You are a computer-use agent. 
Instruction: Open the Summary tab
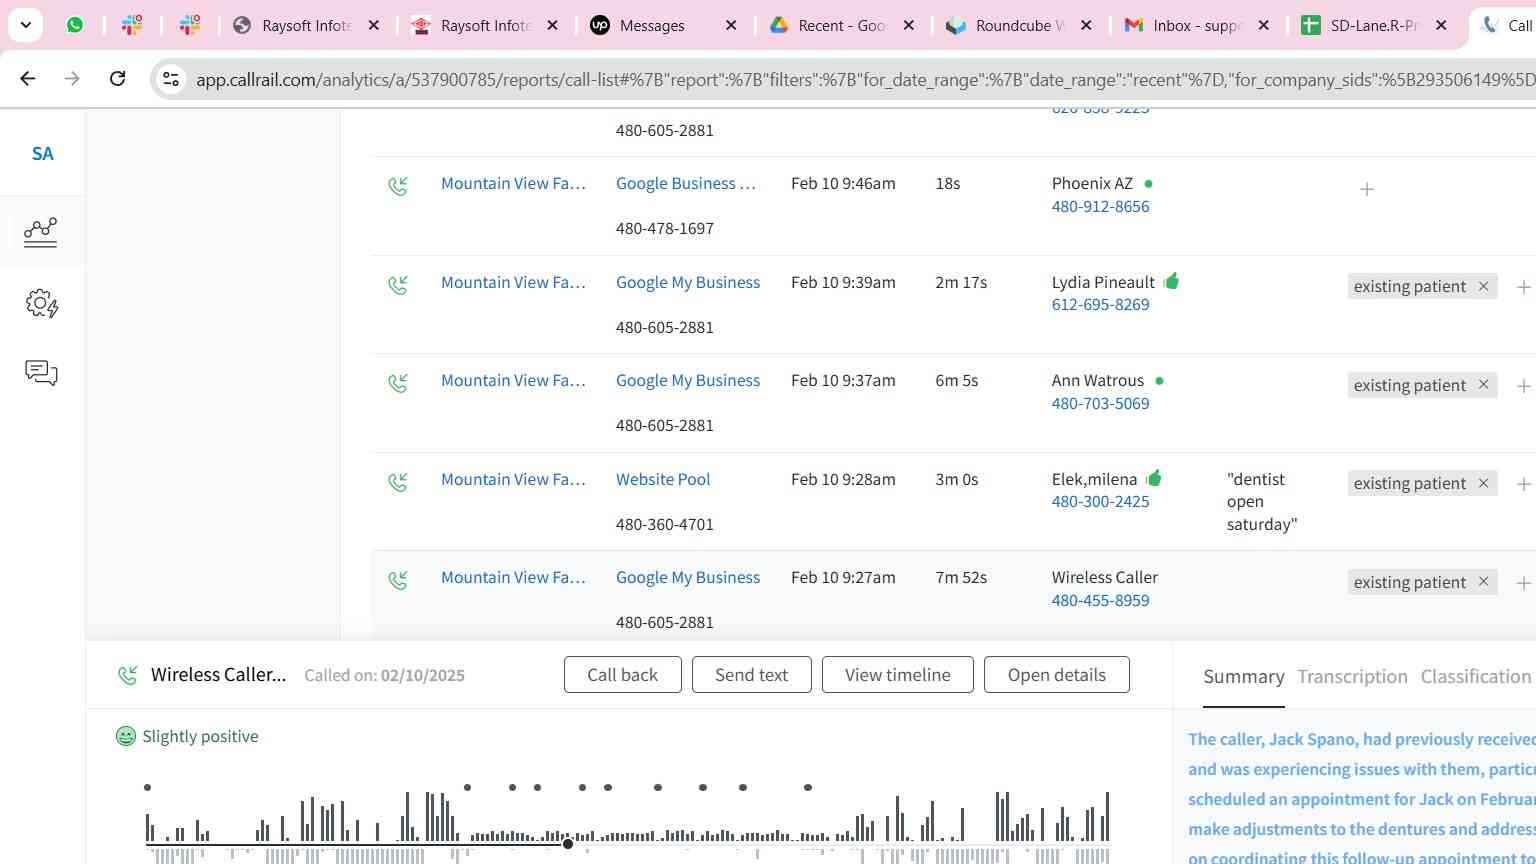(x=1243, y=677)
